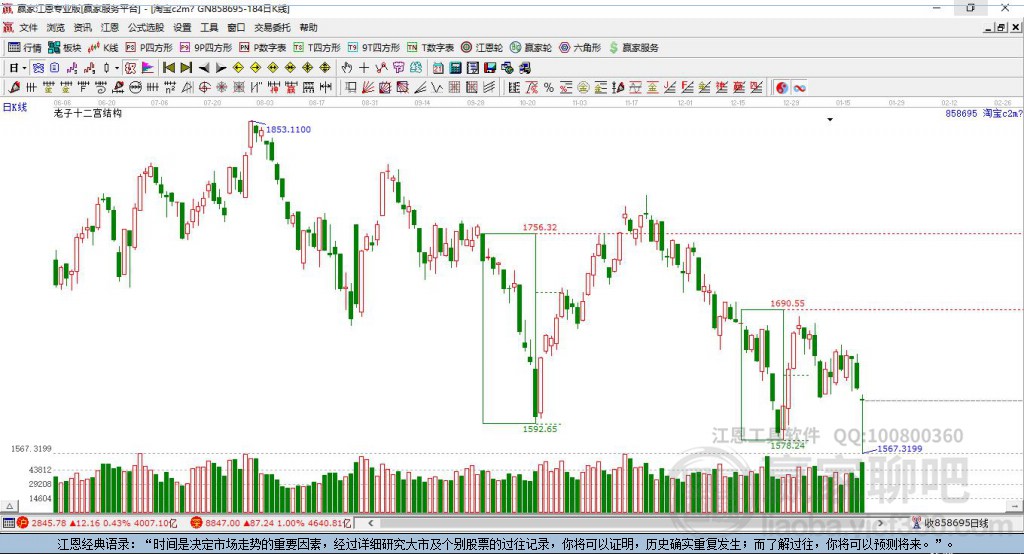The width and height of the screenshot is (1024, 554).
Task: Click the red-blue yin-yang icon
Action: (782, 88)
